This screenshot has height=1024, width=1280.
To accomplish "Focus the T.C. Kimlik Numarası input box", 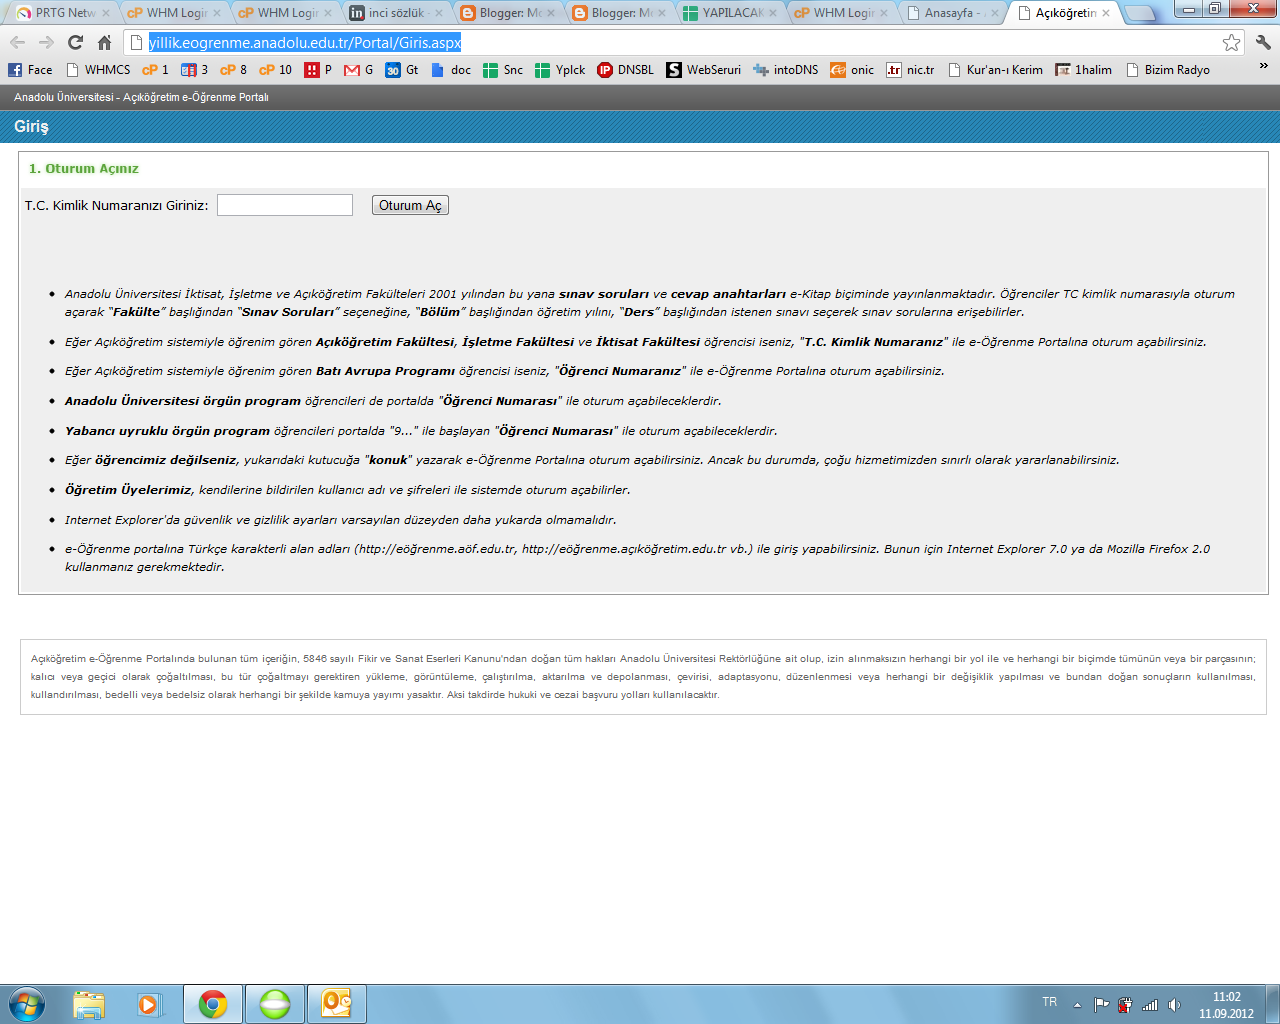I will (285, 205).
